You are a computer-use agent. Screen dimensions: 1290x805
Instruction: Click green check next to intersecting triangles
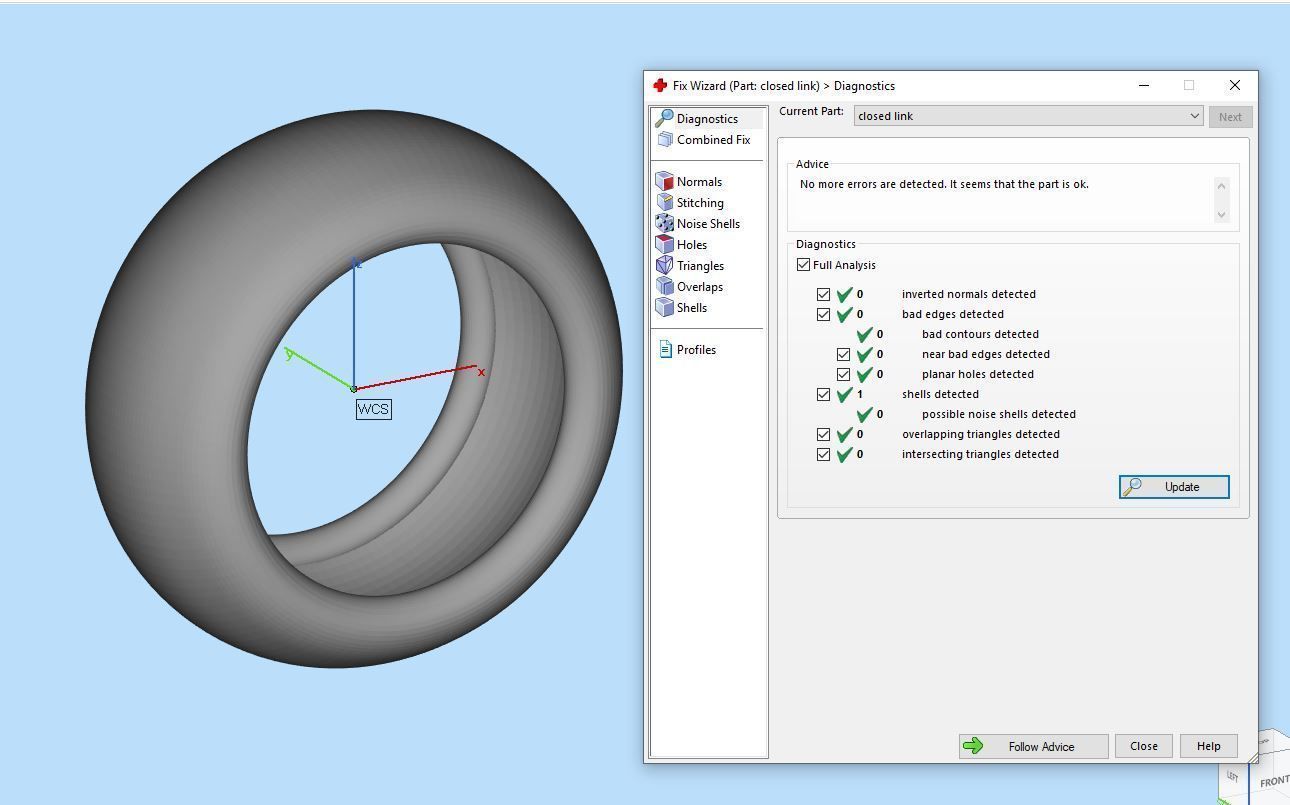845,454
